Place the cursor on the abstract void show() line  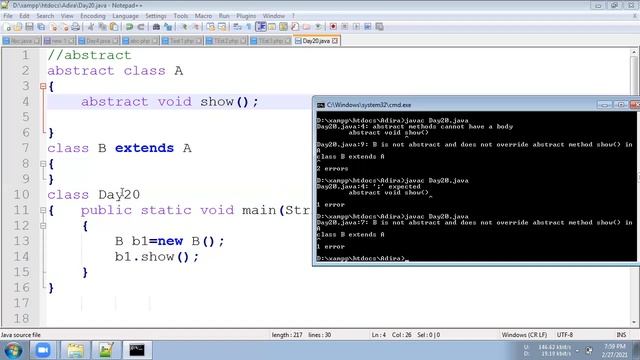(169, 102)
